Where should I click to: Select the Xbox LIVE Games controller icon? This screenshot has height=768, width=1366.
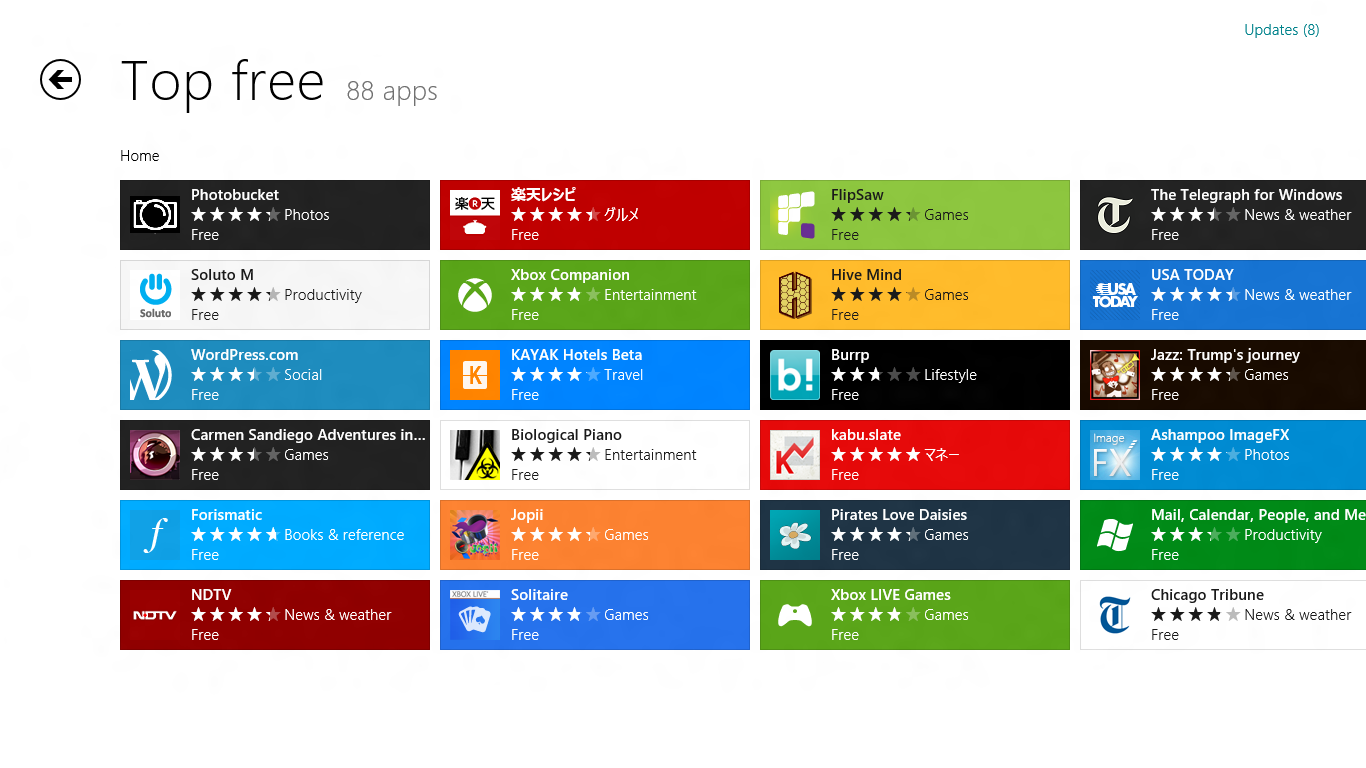pos(795,615)
